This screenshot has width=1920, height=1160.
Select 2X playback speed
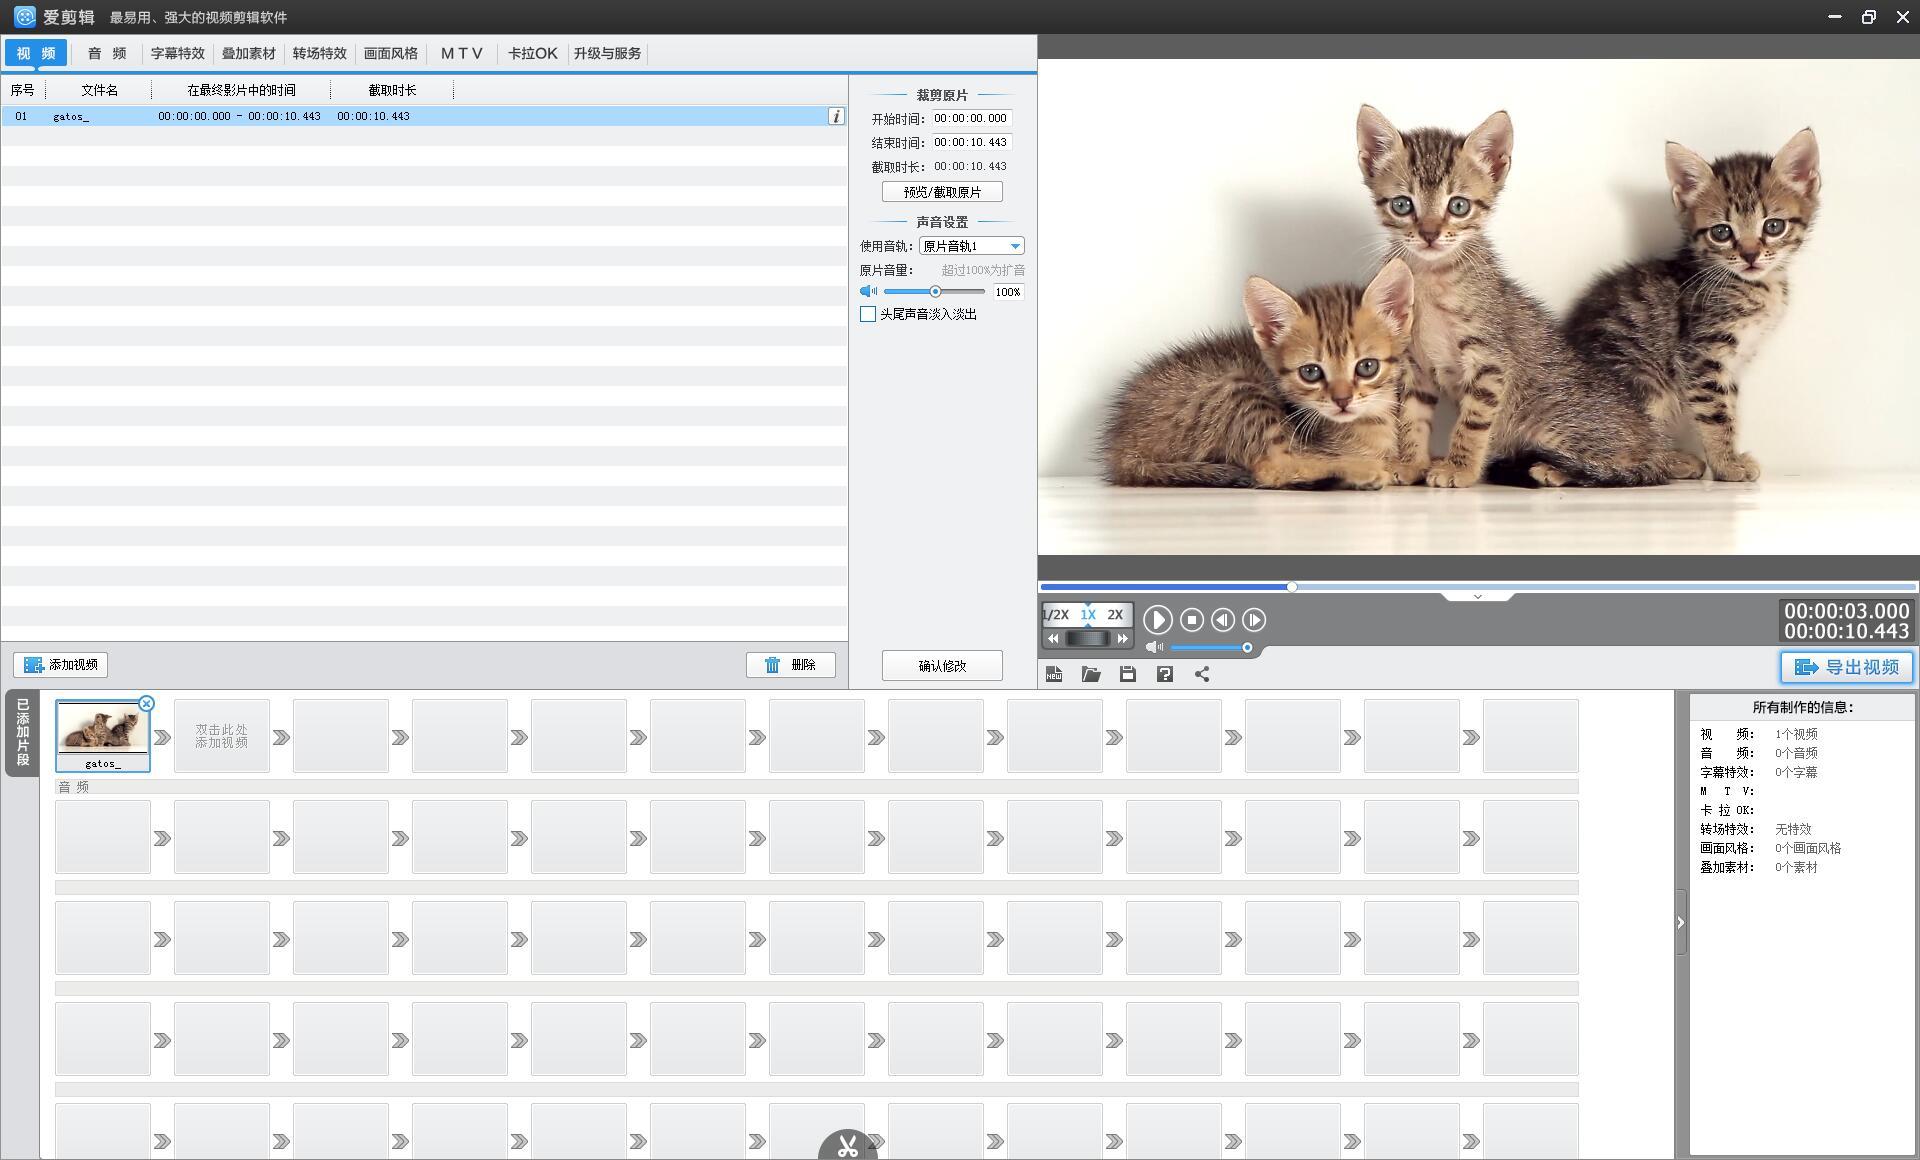click(x=1115, y=615)
